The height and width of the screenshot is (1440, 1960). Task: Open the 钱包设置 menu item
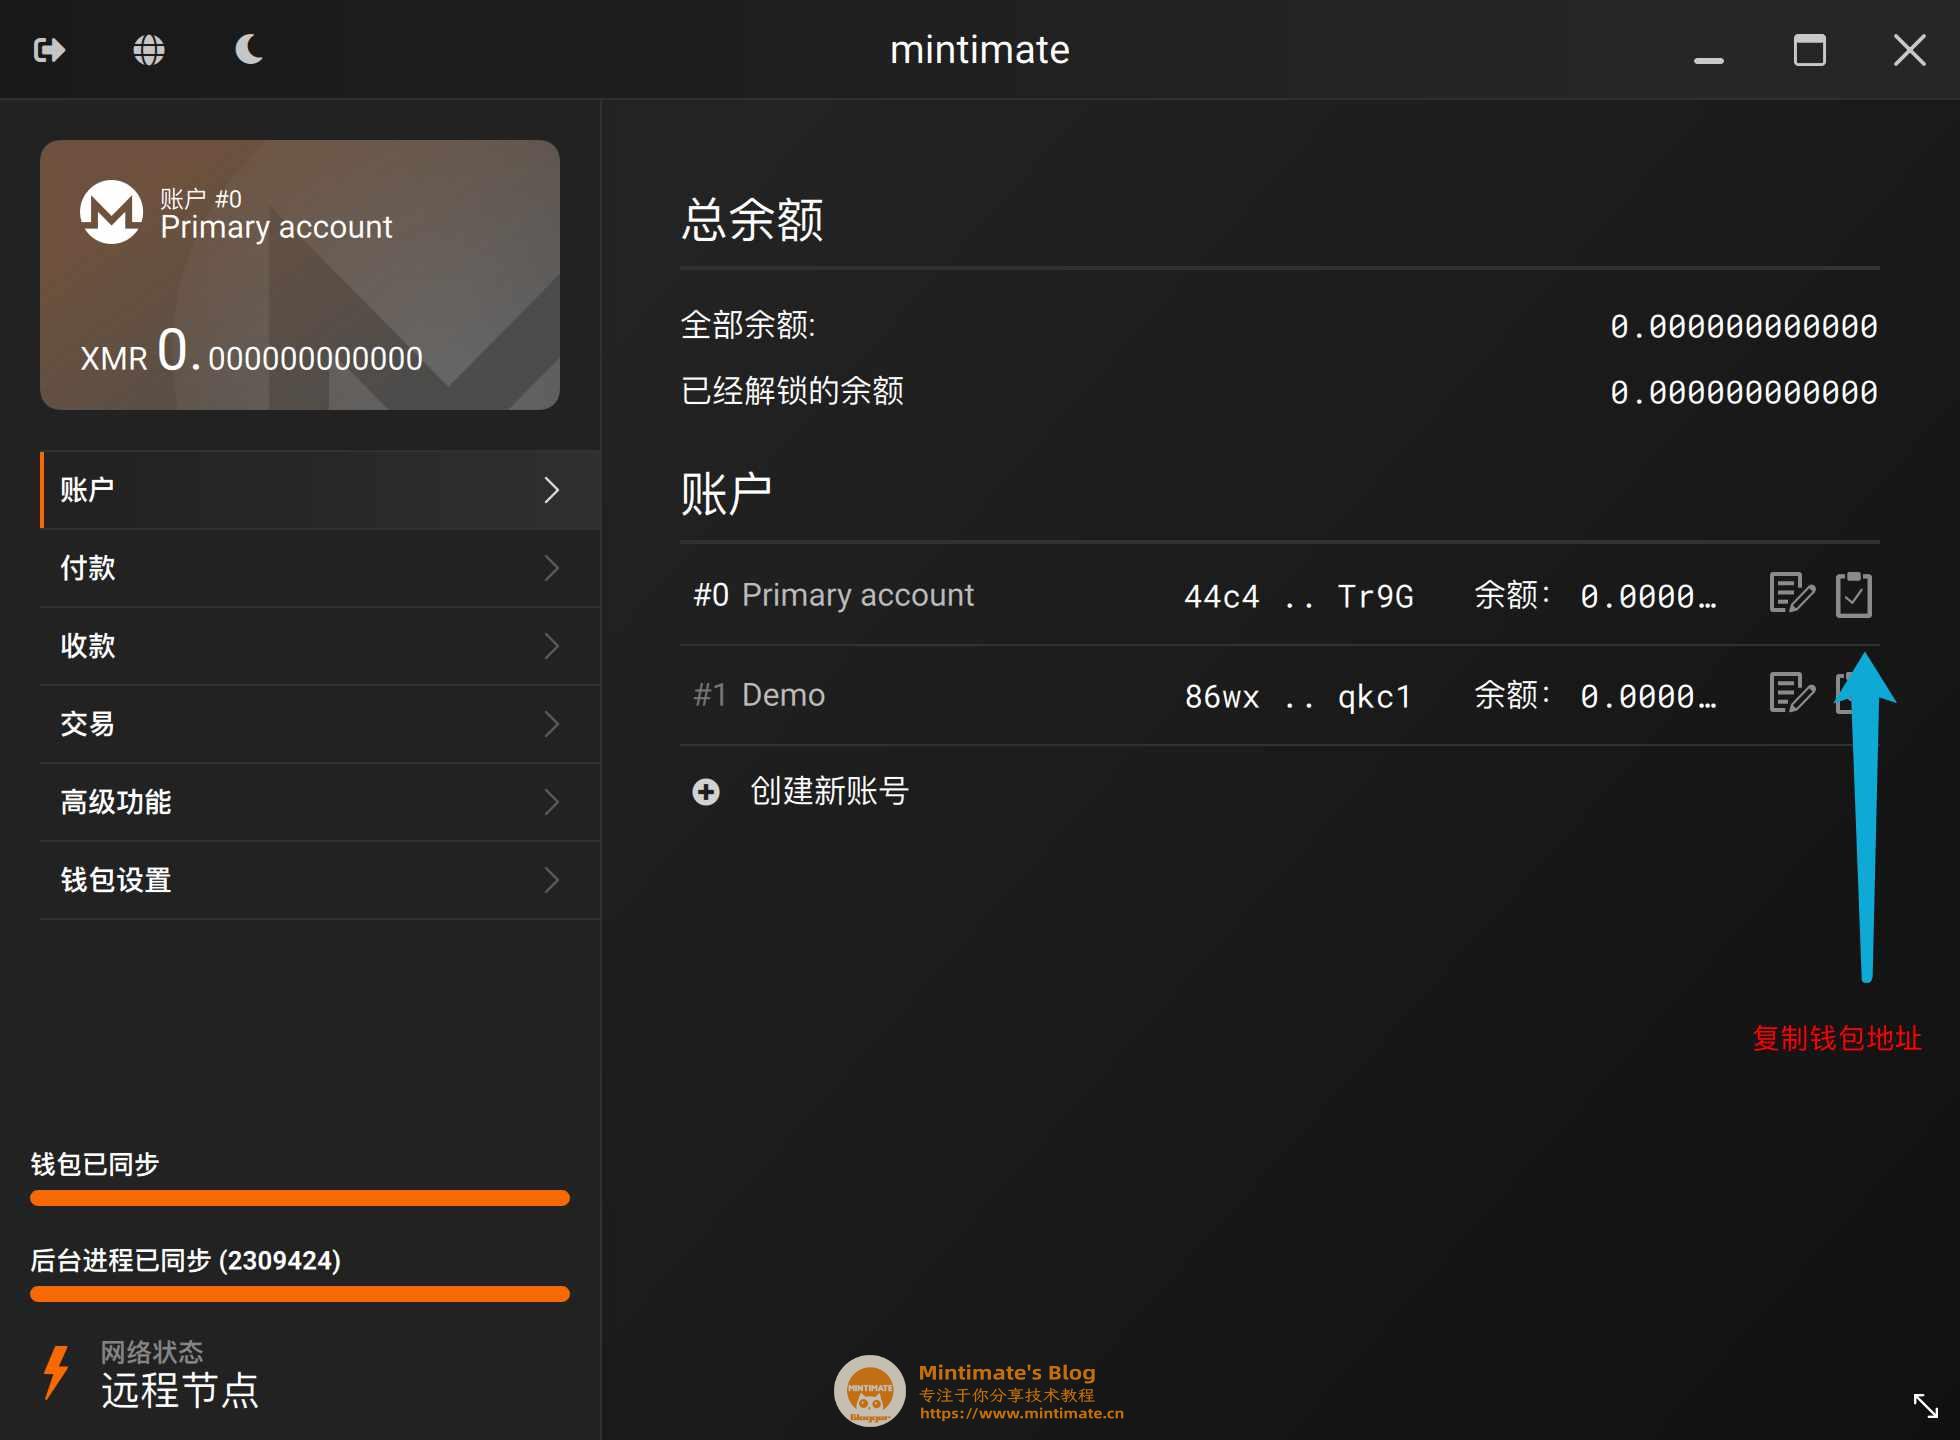(x=320, y=880)
